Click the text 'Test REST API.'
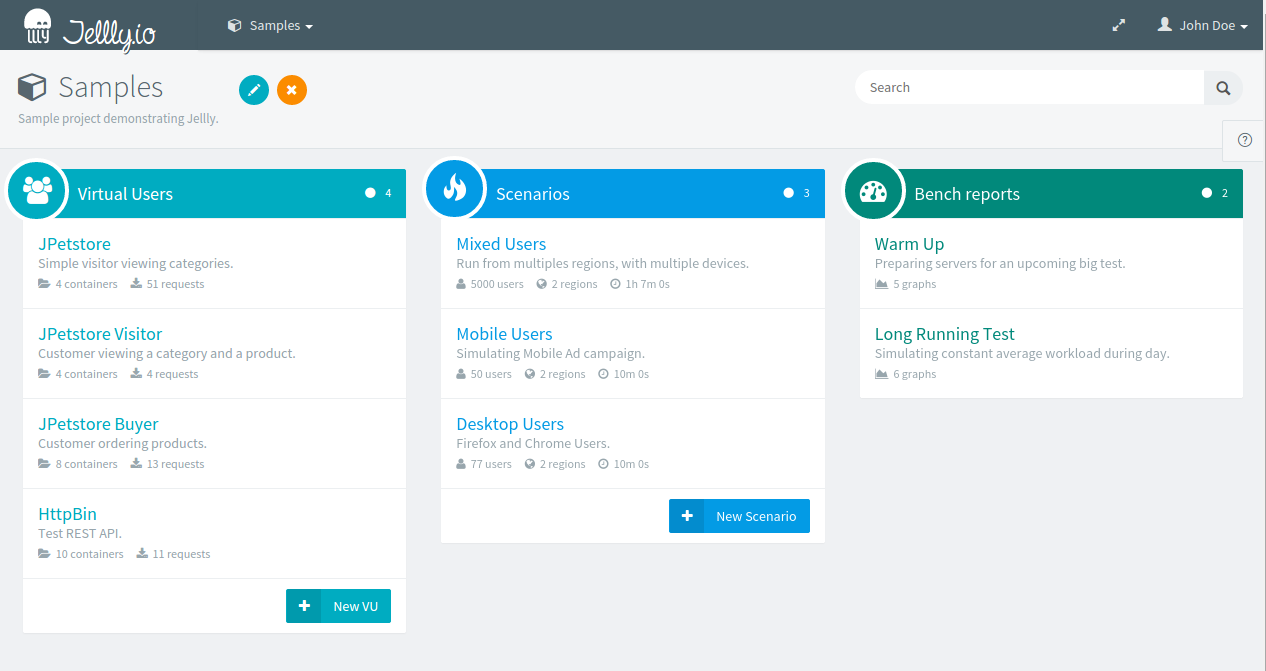The height and width of the screenshot is (671, 1266). [80, 534]
